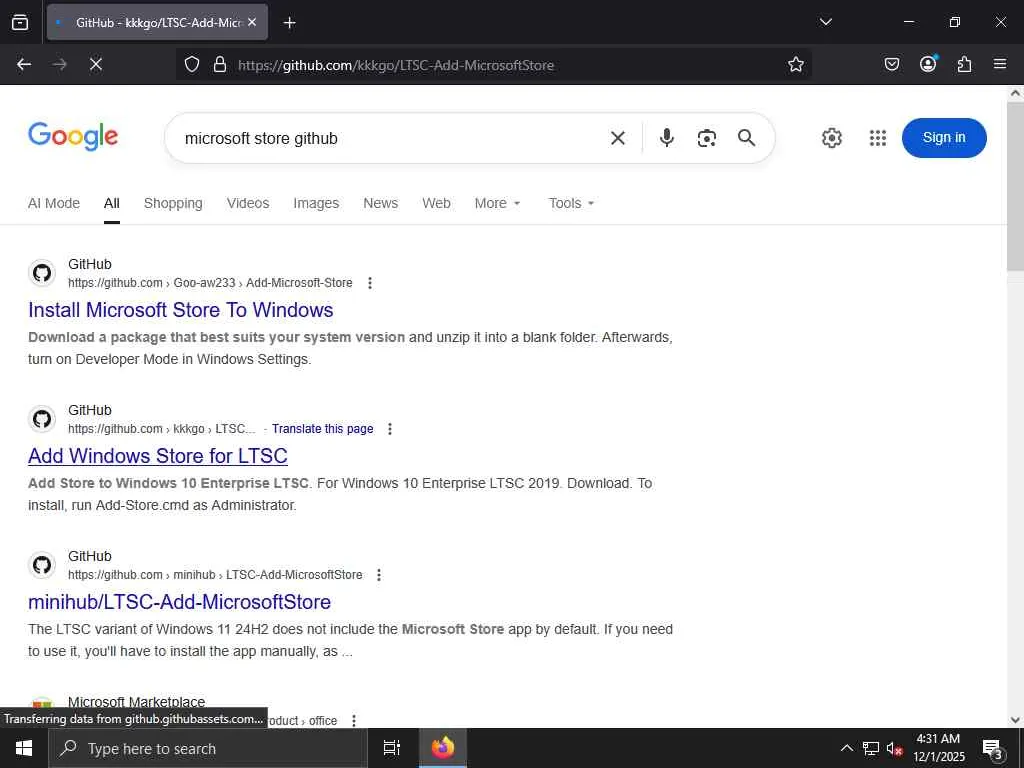Open Google quick settings gear

coord(831,138)
